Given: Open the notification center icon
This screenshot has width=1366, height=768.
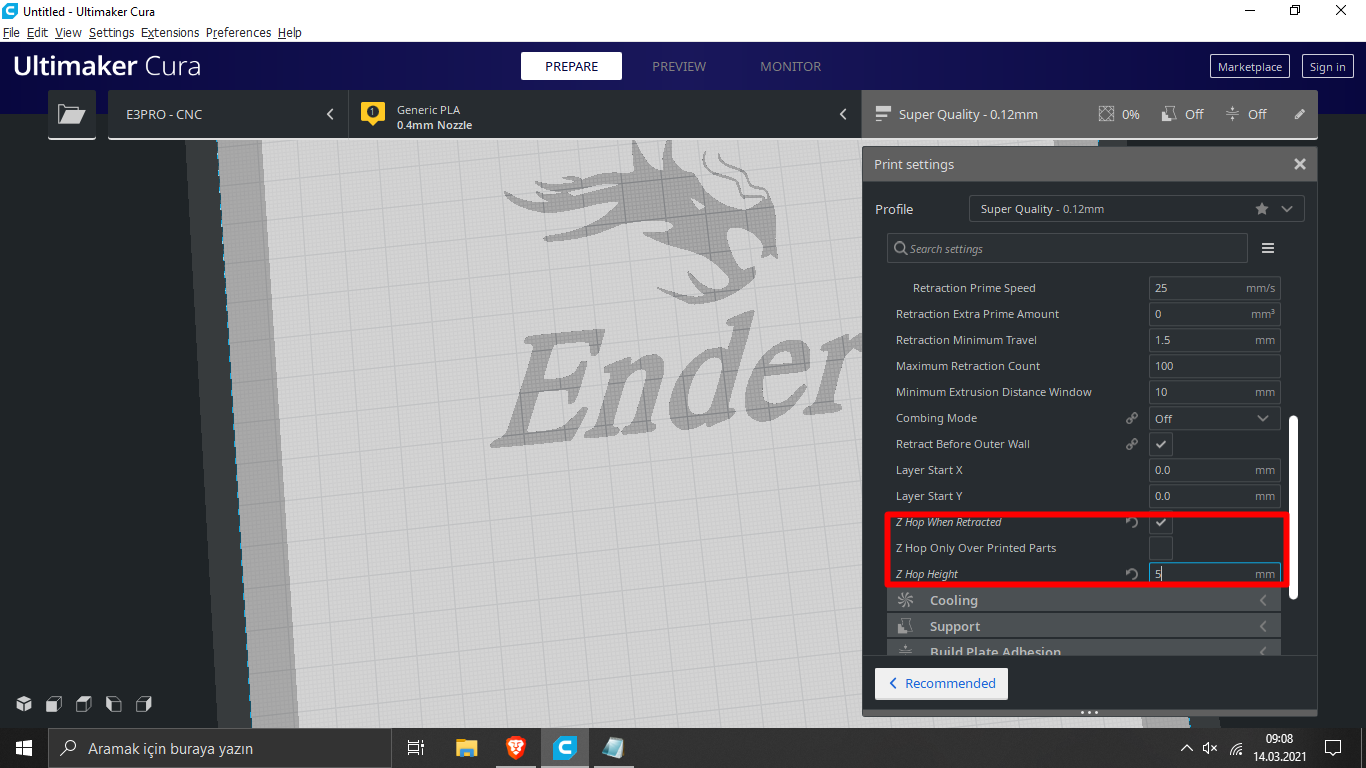Looking at the screenshot, I should click(1333, 748).
